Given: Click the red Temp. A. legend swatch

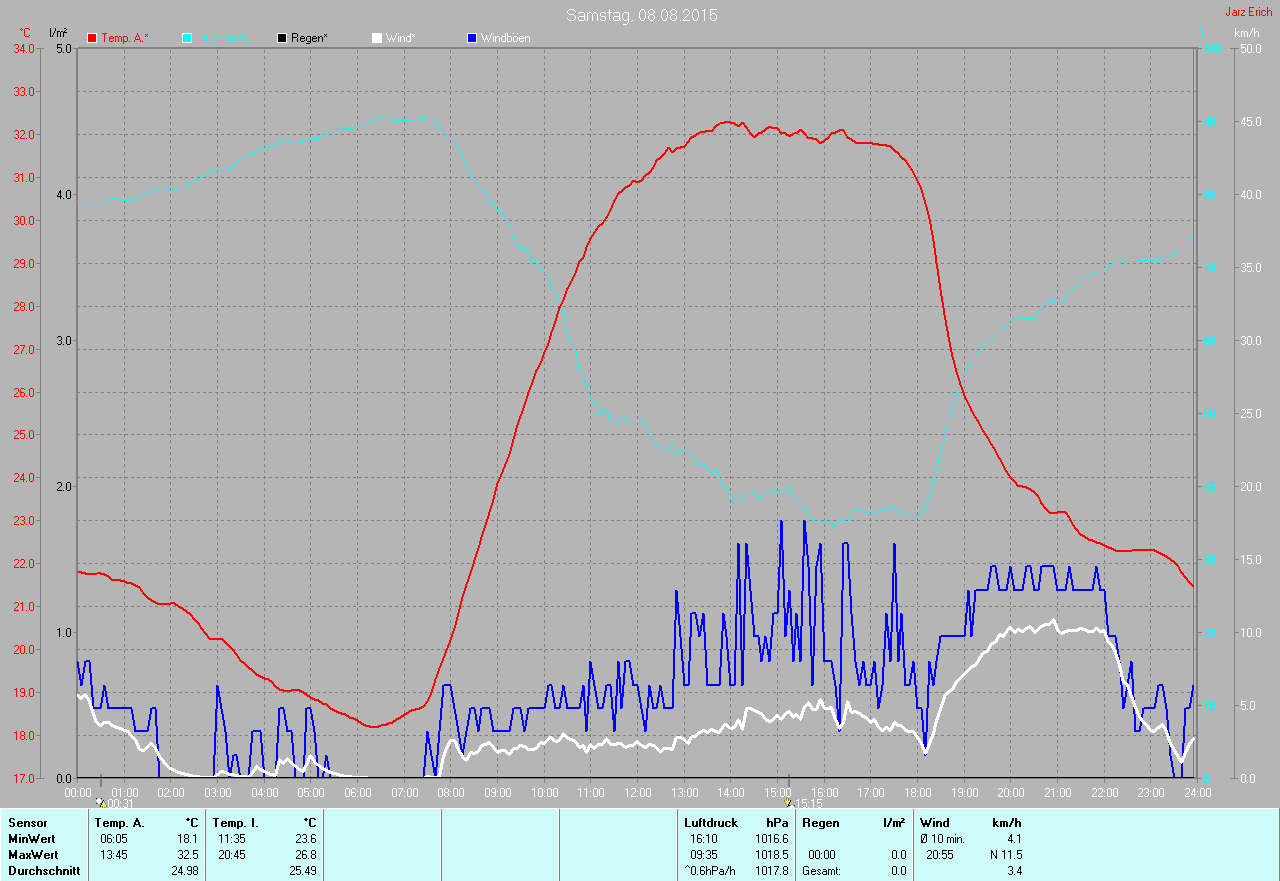Looking at the screenshot, I should tap(92, 38).
